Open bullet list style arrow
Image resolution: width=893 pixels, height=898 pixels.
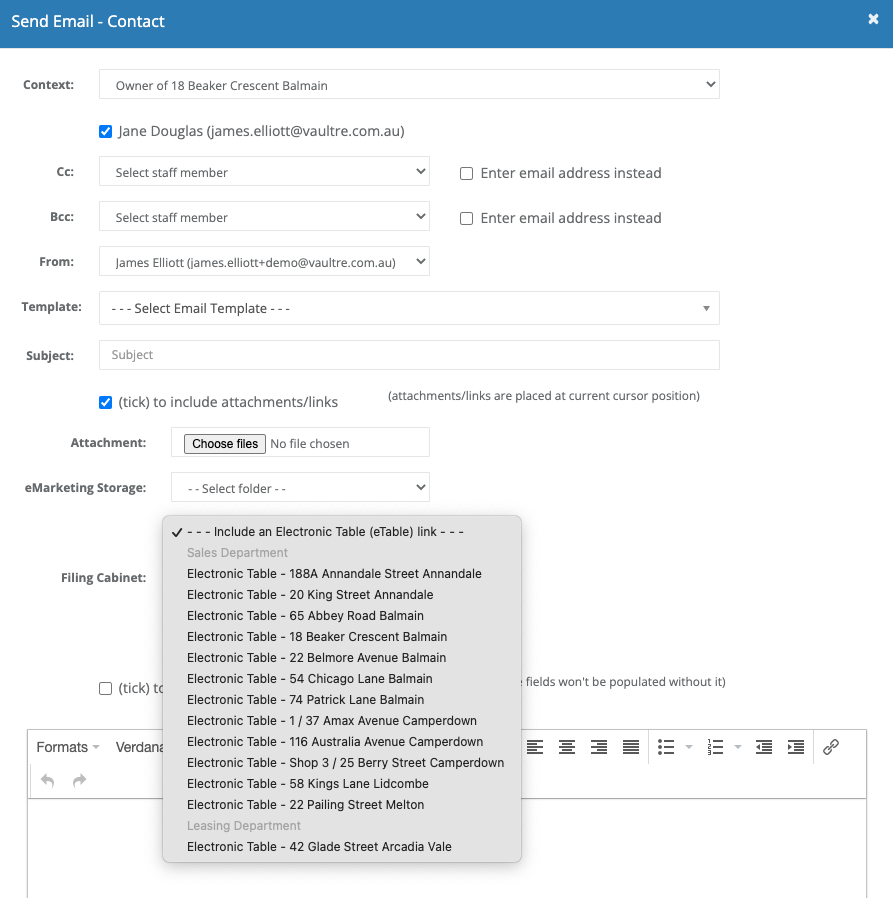[x=689, y=747]
